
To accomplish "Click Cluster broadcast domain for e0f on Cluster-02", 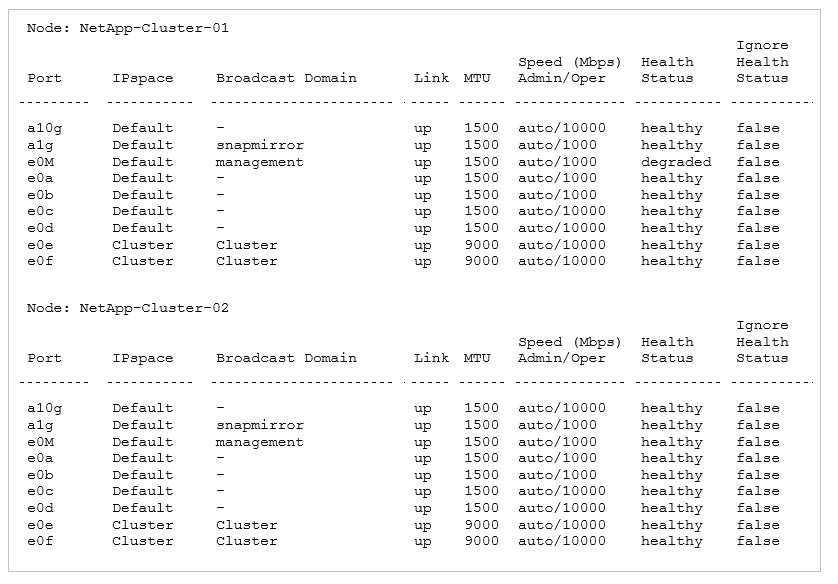I will coord(246,541).
